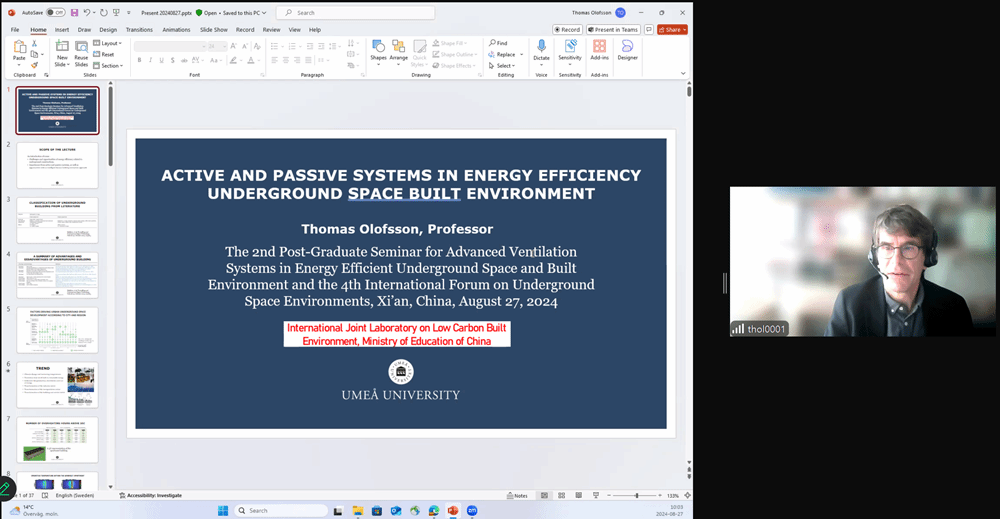The width and height of the screenshot is (1000, 519).
Task: Click English (Sweden) language indicator
Action: [75, 495]
